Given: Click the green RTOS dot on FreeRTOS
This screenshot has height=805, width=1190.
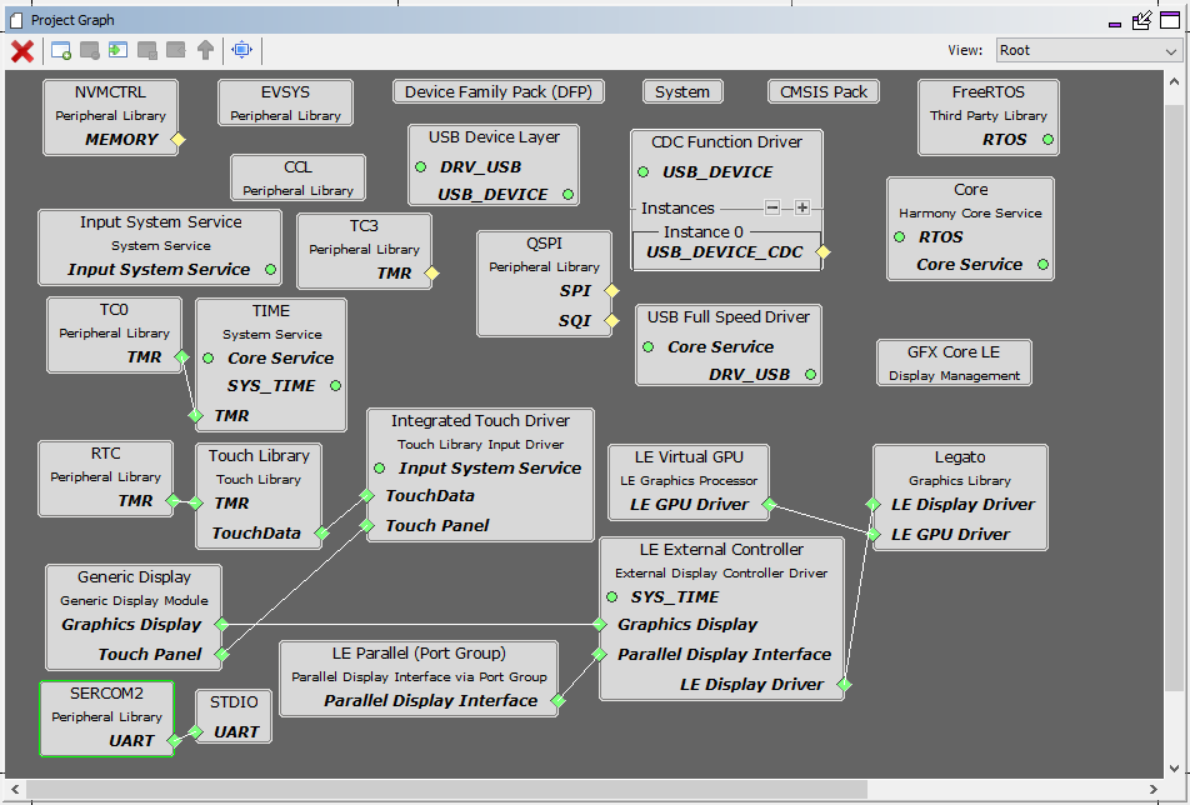Looking at the screenshot, I should point(1047,140).
